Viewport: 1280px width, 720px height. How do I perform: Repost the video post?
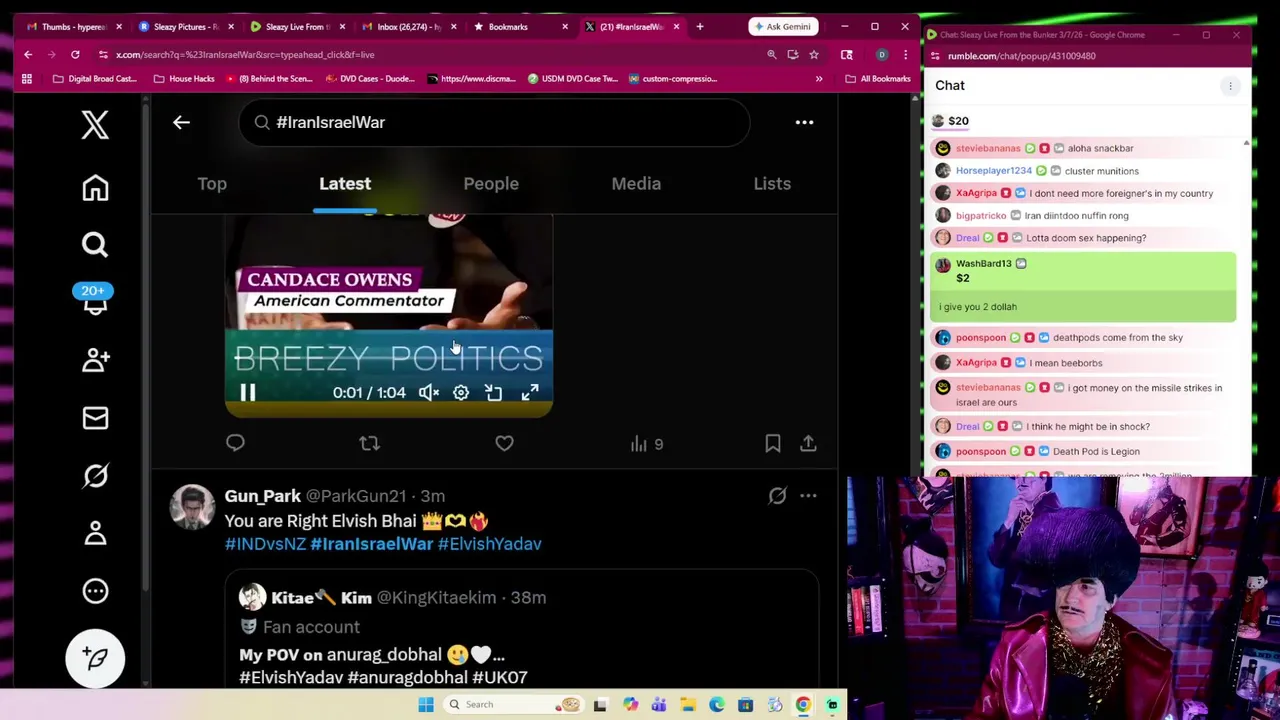pos(369,443)
